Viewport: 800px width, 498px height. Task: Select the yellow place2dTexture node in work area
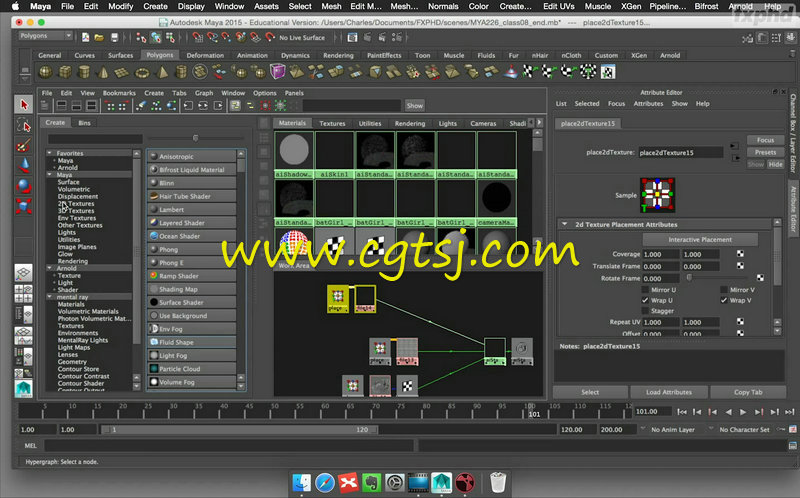click(x=338, y=299)
